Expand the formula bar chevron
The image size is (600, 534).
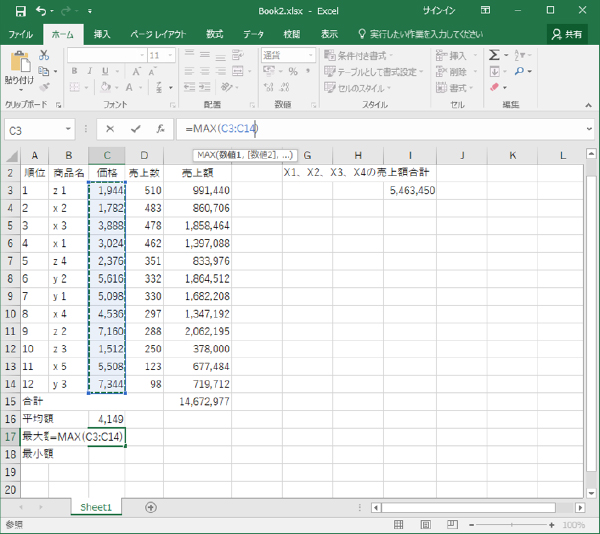pos(589,129)
